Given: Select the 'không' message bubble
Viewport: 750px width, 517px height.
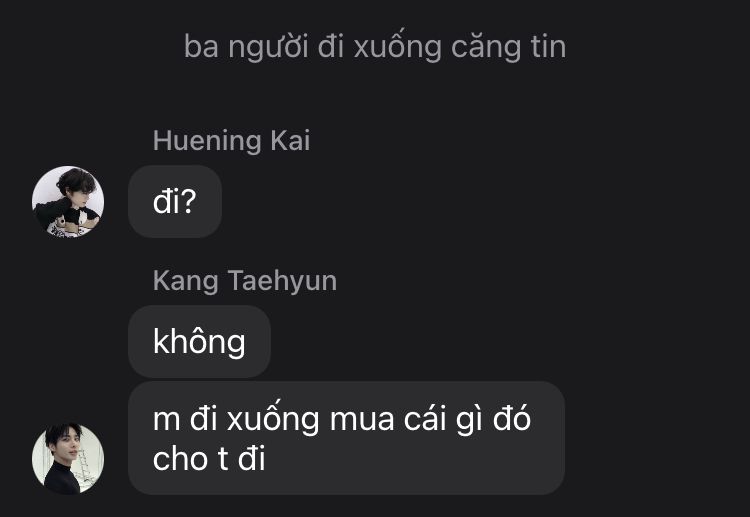Looking at the screenshot, I should point(199,341).
